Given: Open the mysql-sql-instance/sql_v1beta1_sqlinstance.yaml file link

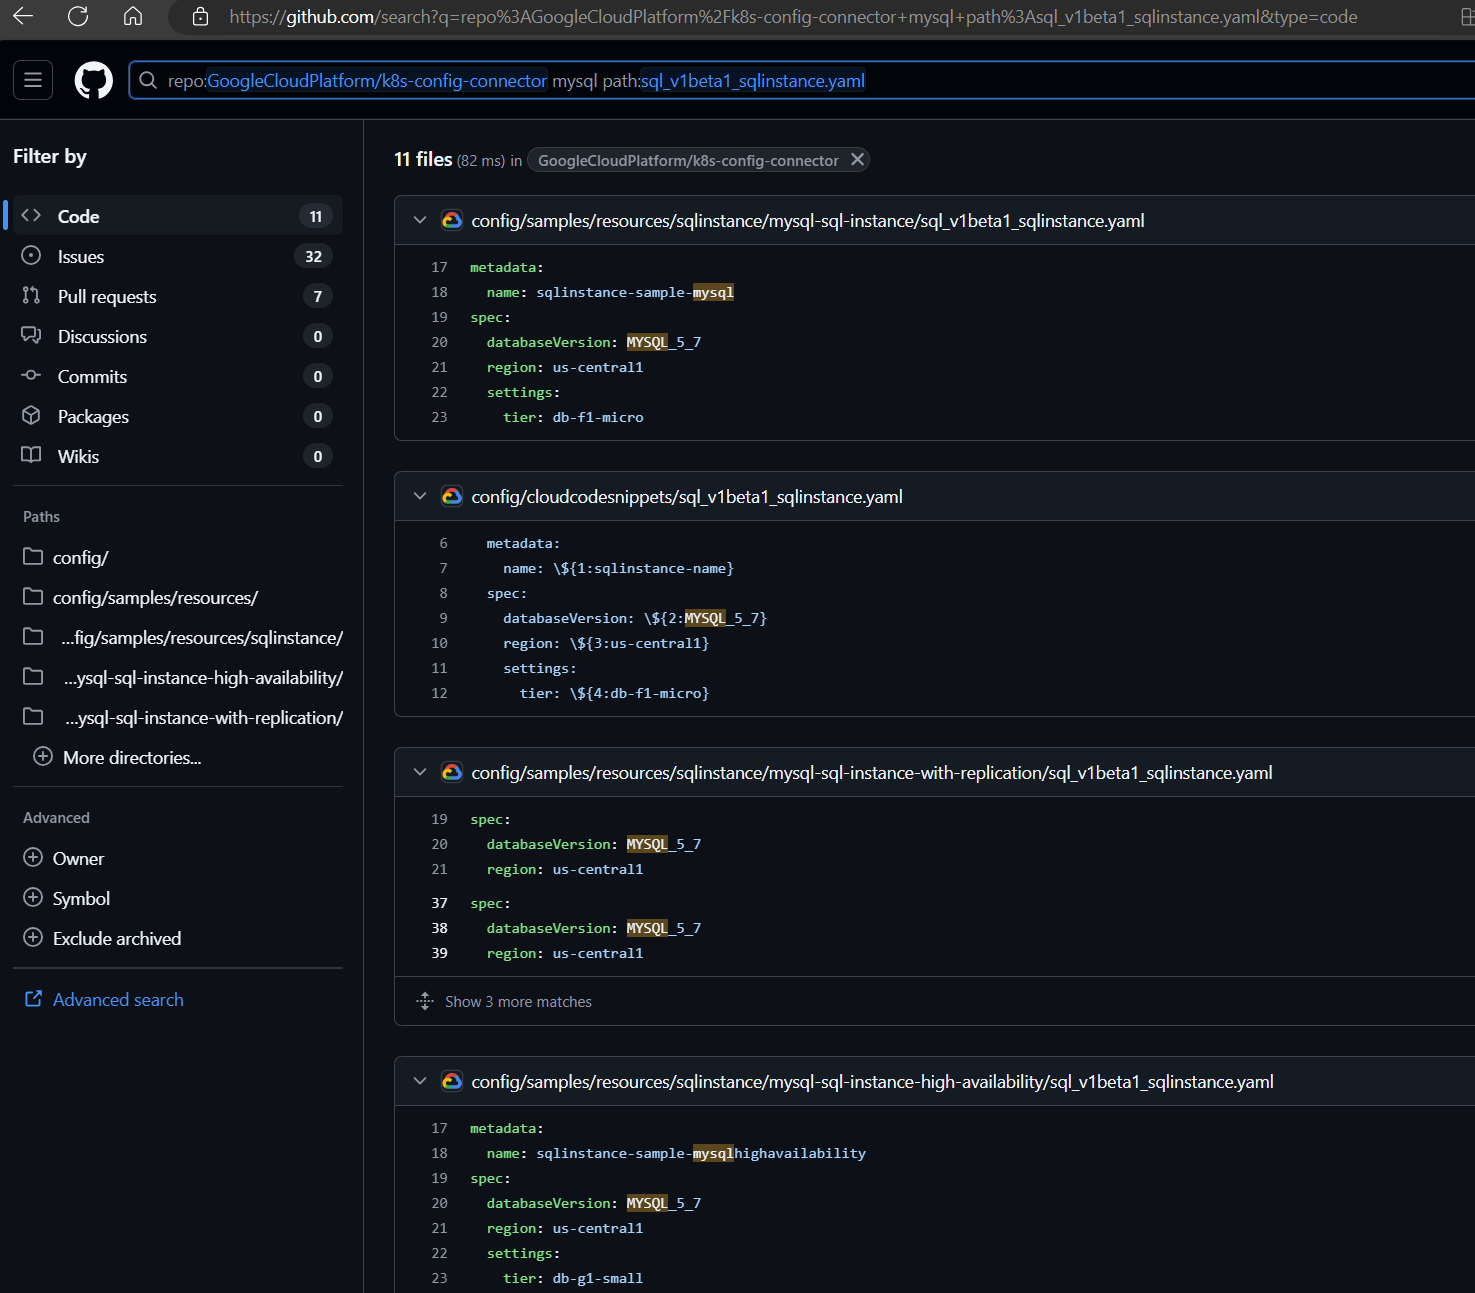Looking at the screenshot, I should tap(808, 221).
